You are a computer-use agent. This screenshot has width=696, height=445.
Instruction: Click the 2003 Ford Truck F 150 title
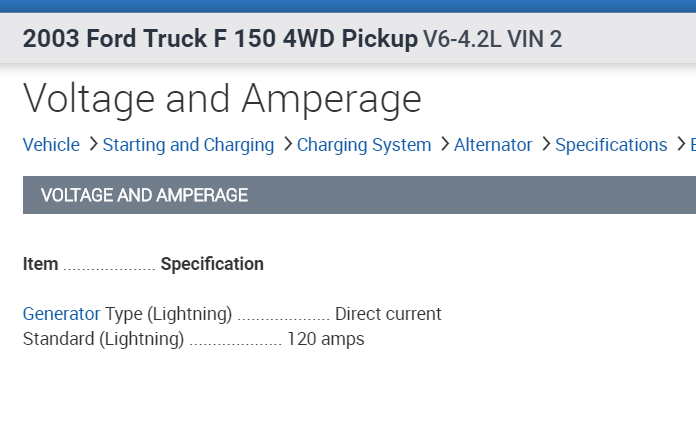click(220, 40)
